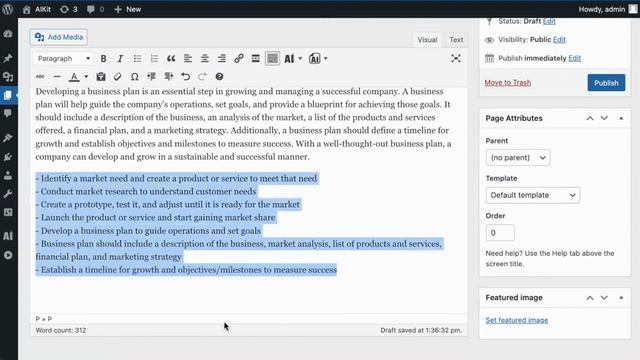Open the AI text tools menu
This screenshot has width=640, height=360.
[x=293, y=59]
